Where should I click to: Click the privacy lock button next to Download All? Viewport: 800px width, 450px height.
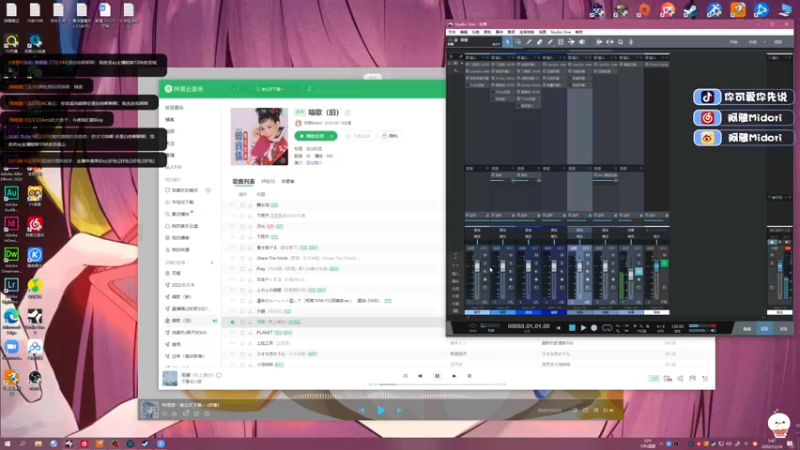[x=390, y=136]
